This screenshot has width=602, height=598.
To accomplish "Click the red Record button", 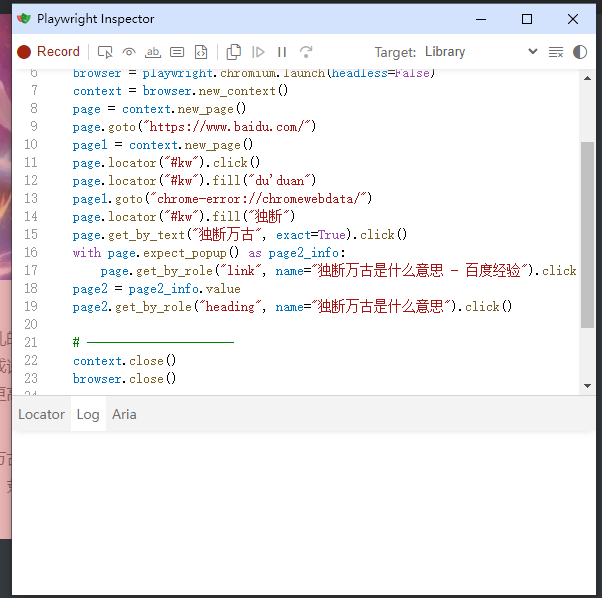I will tap(48, 52).
